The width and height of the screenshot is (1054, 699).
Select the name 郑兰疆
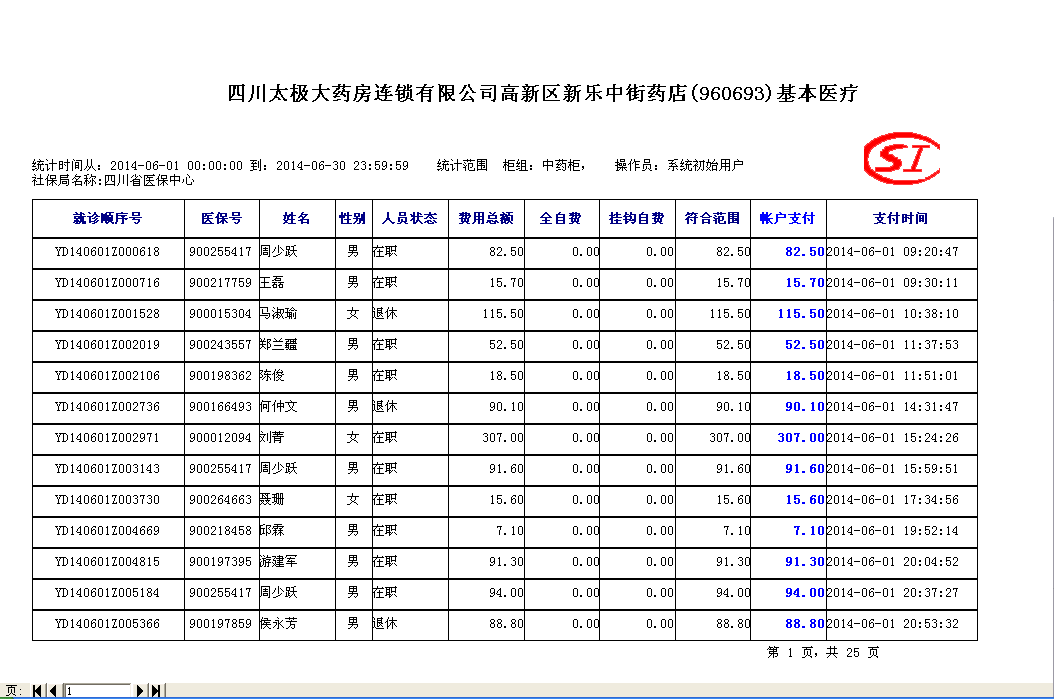(278, 345)
